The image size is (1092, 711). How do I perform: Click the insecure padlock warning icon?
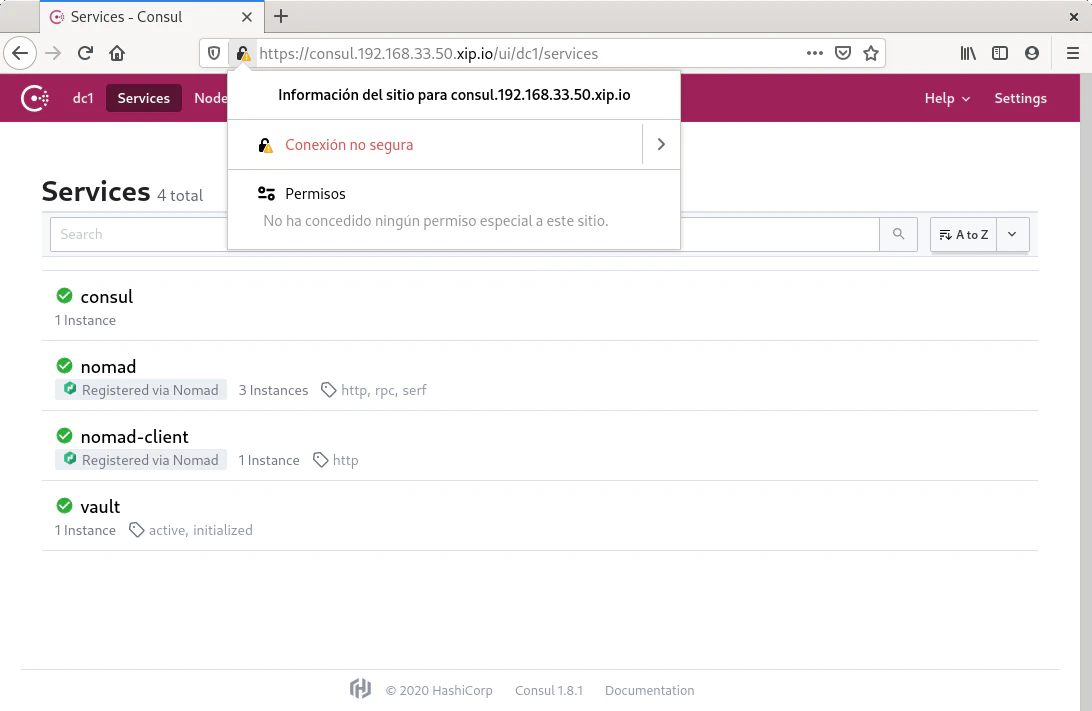coord(242,54)
